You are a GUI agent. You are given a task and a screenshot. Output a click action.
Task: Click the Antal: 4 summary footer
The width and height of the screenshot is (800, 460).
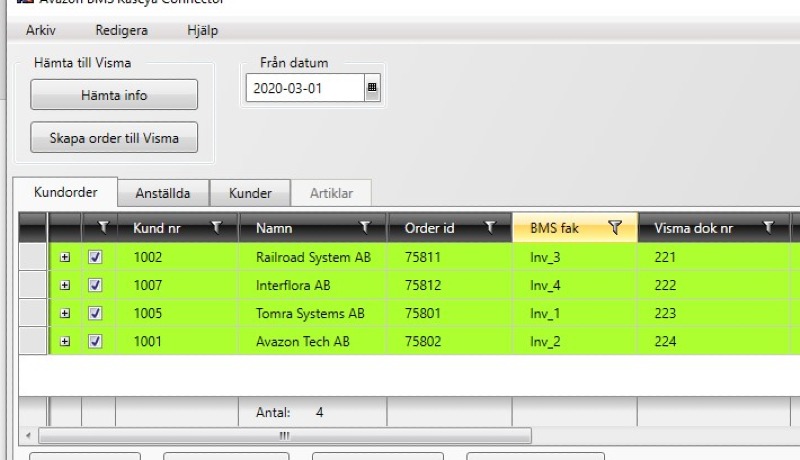pos(289,412)
